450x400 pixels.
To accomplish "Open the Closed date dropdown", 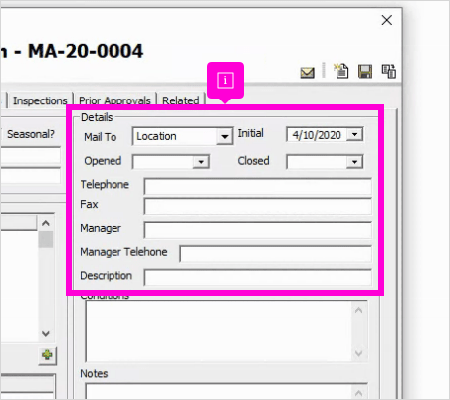I will (x=354, y=162).
